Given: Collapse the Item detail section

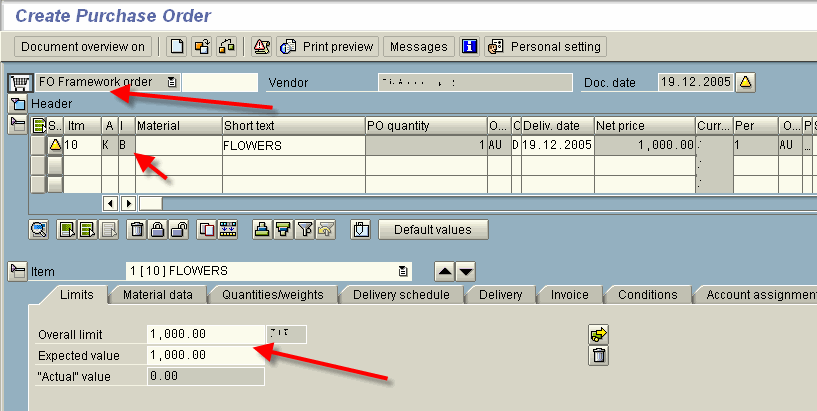Looking at the screenshot, I should point(18,271).
